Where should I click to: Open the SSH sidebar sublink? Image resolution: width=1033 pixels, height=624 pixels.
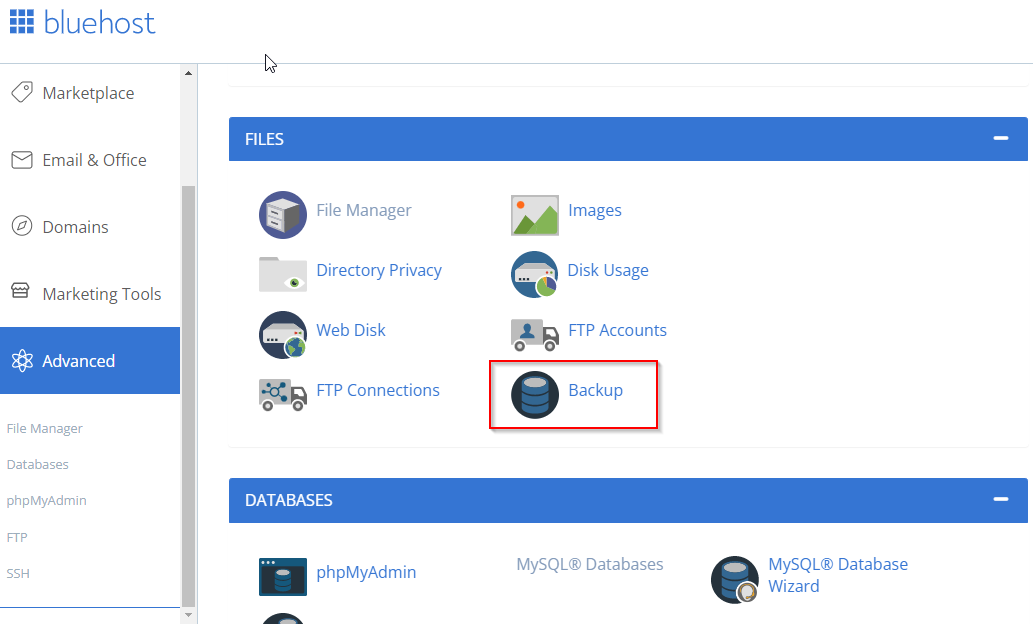(18, 573)
